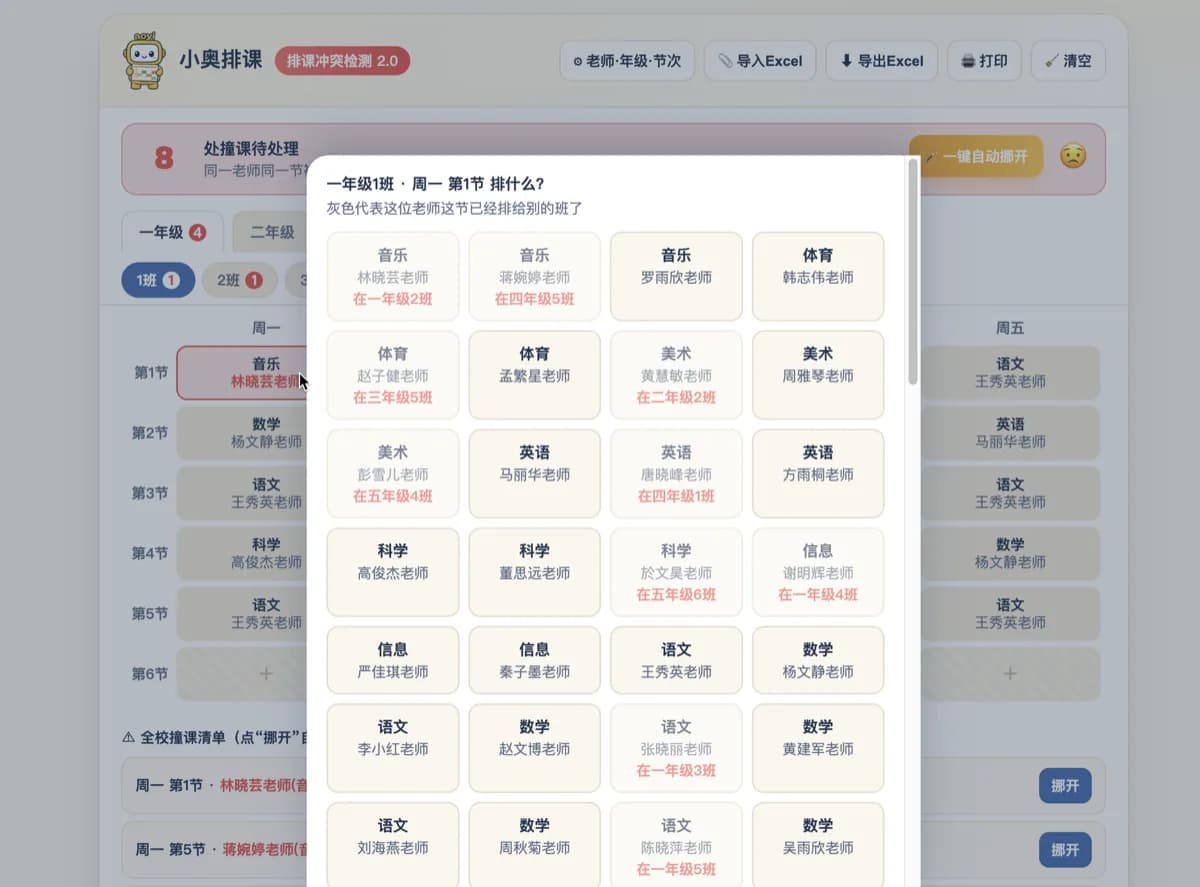Click the 打印 print button
The image size is (1200, 887).
coord(984,61)
